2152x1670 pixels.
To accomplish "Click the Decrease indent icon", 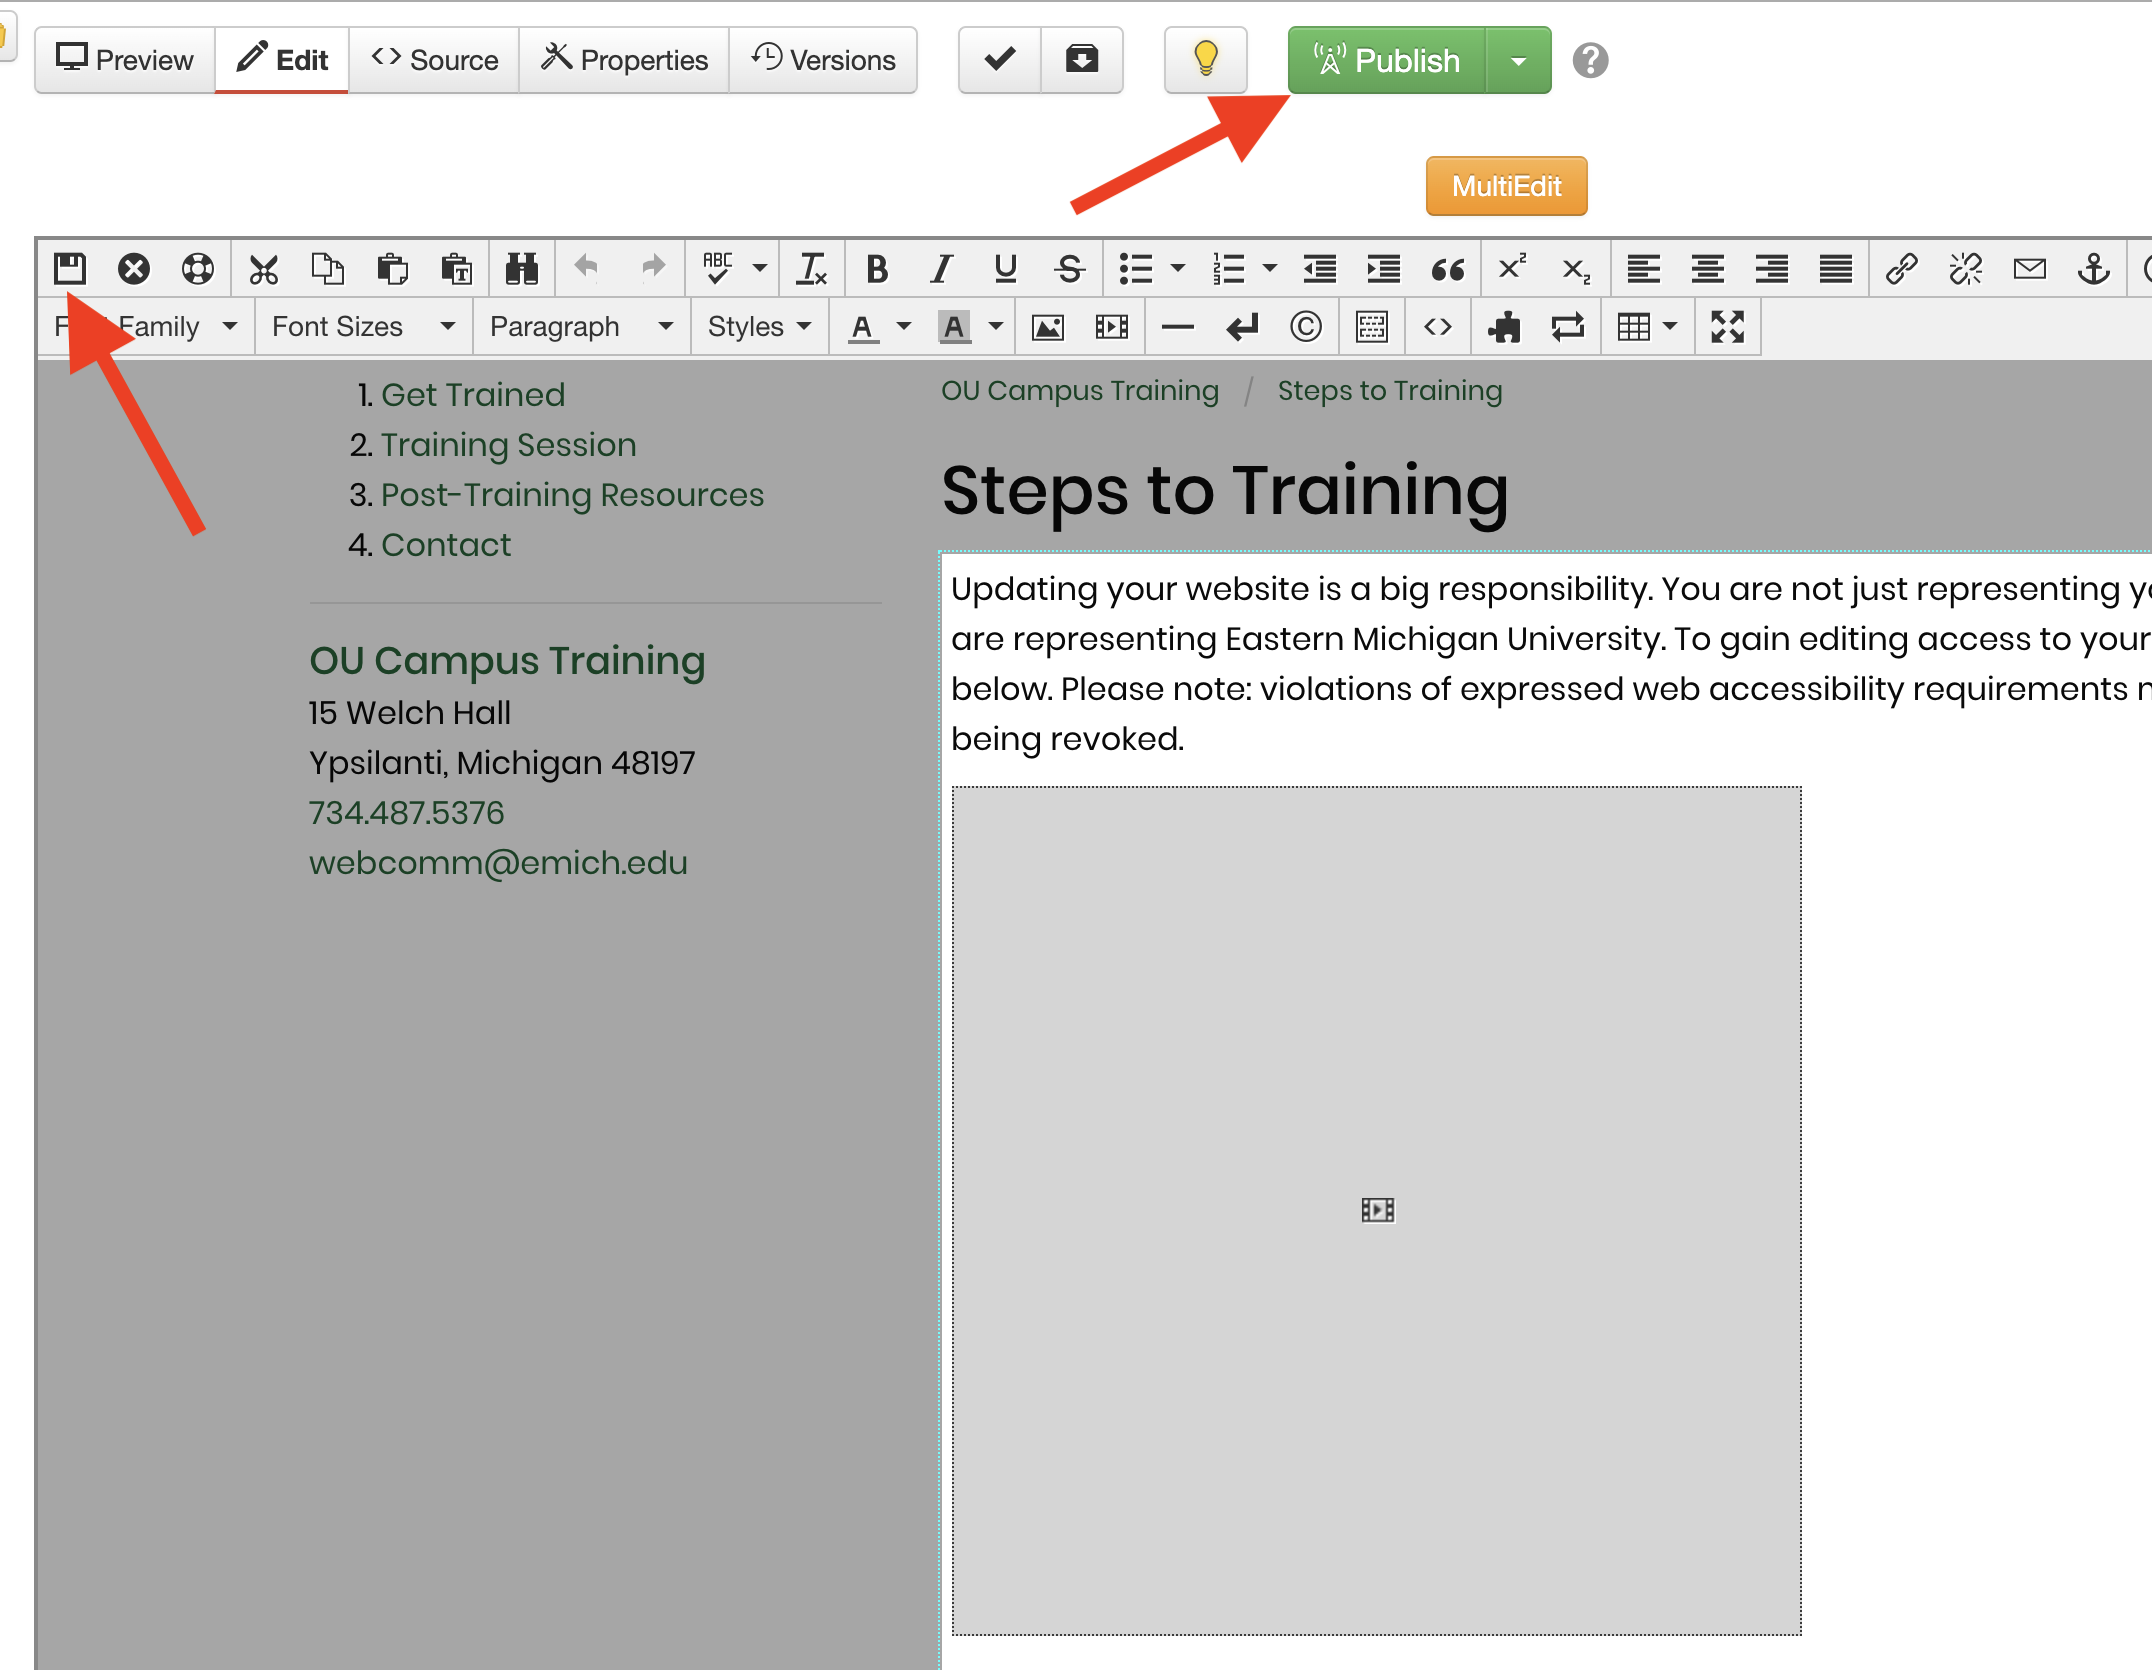I will point(1320,268).
